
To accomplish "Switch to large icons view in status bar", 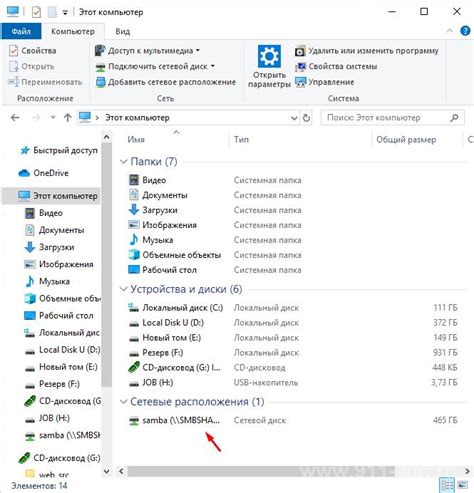I will pyautogui.click(x=463, y=485).
